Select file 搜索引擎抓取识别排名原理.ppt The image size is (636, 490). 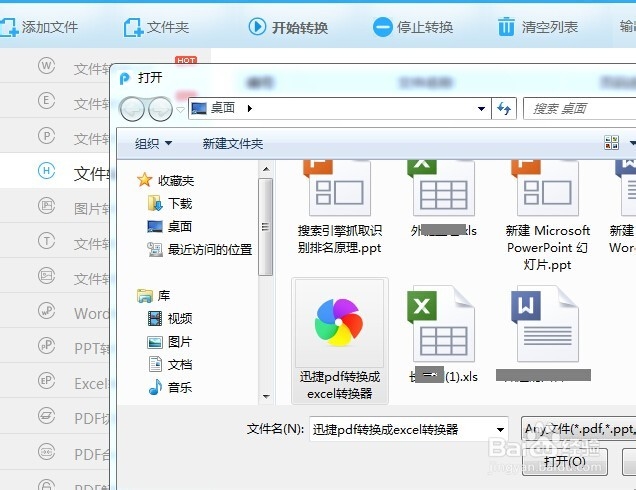pyautogui.click(x=340, y=207)
